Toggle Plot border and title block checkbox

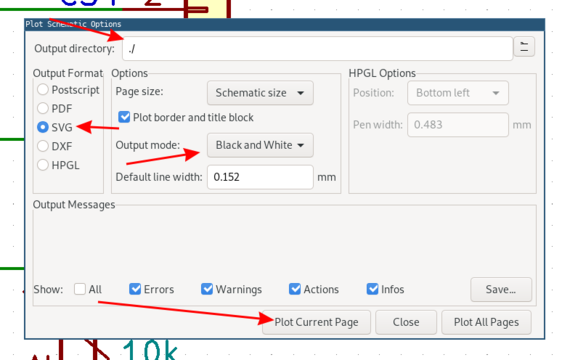(x=124, y=117)
